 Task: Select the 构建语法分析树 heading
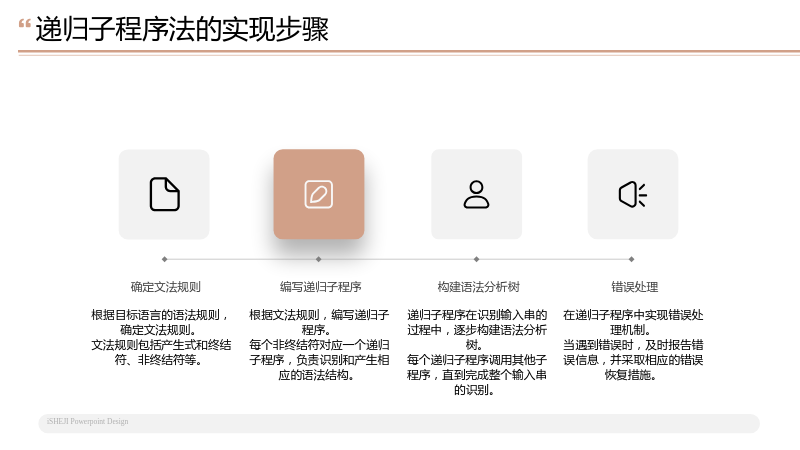coord(478,287)
